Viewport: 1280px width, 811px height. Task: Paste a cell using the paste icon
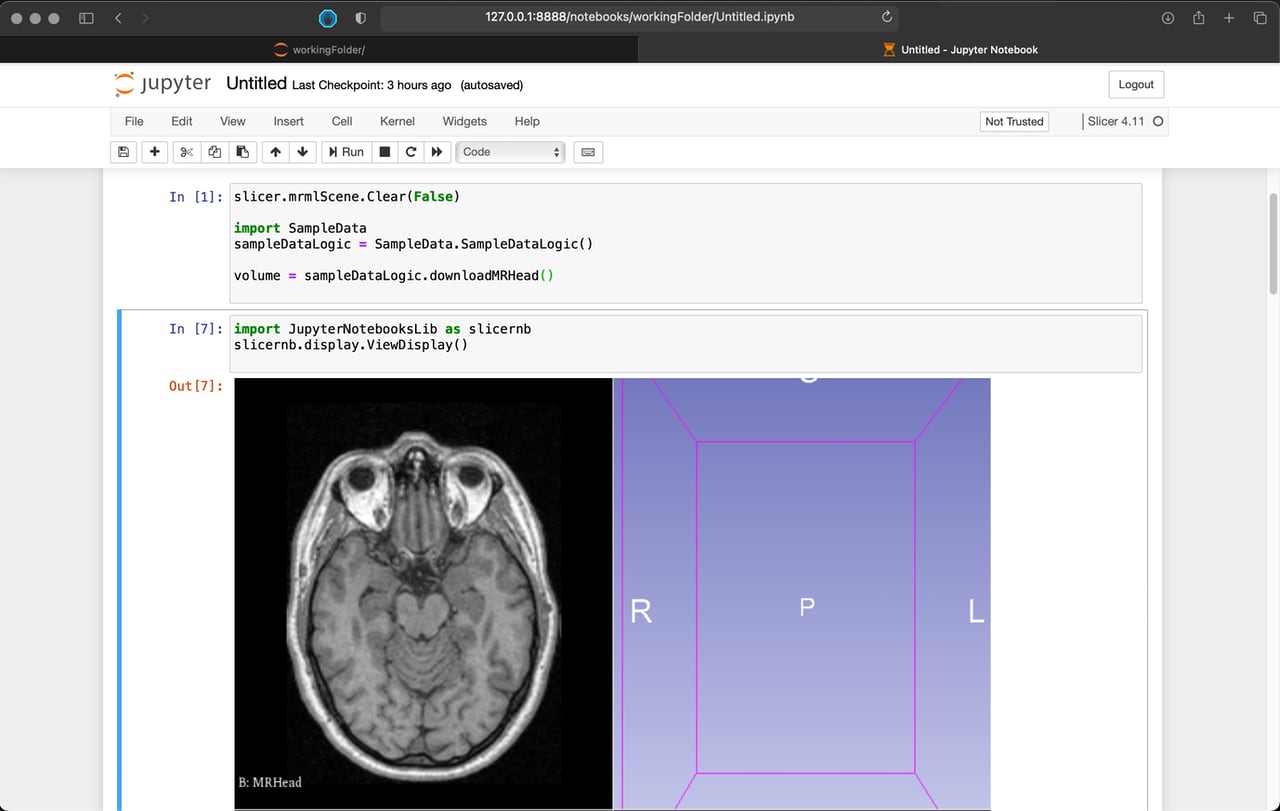[x=242, y=151]
